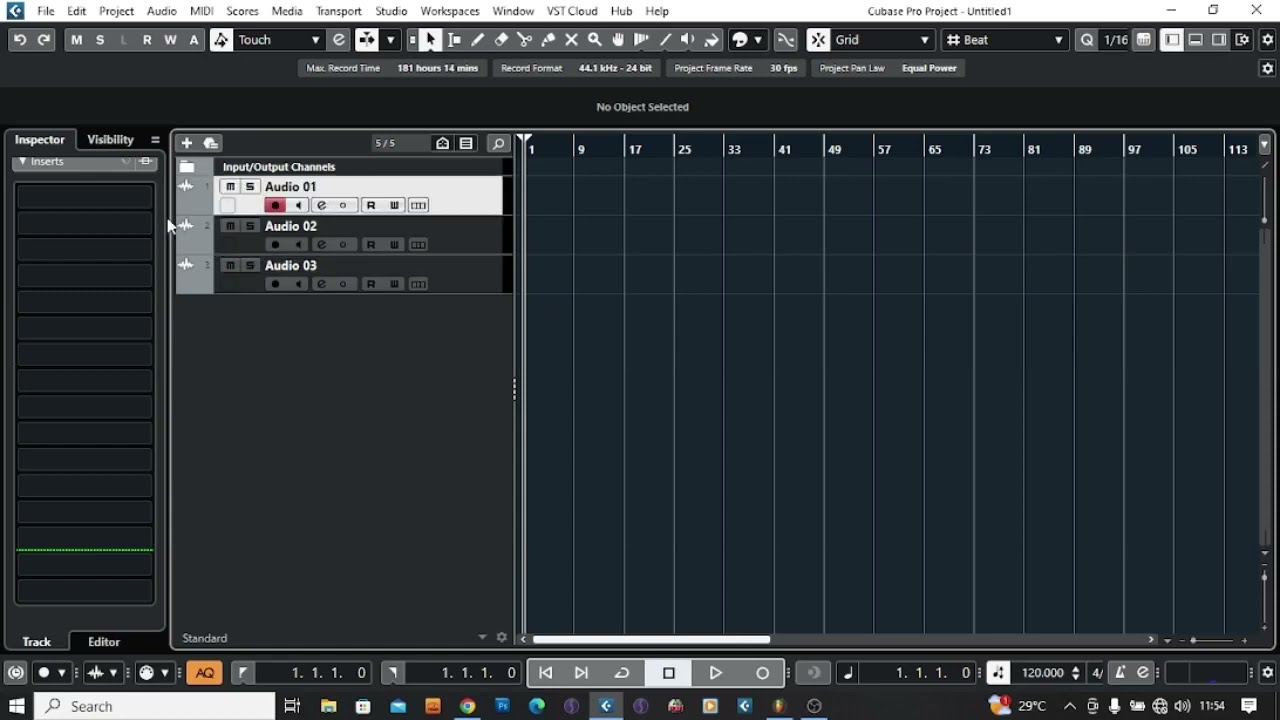
Task: Click ruler marker at bar 33
Action: (734, 149)
